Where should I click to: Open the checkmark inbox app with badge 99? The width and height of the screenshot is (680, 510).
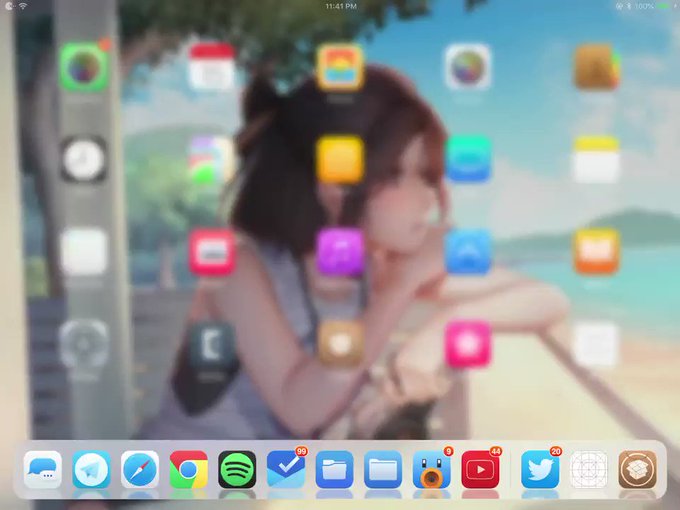click(286, 469)
